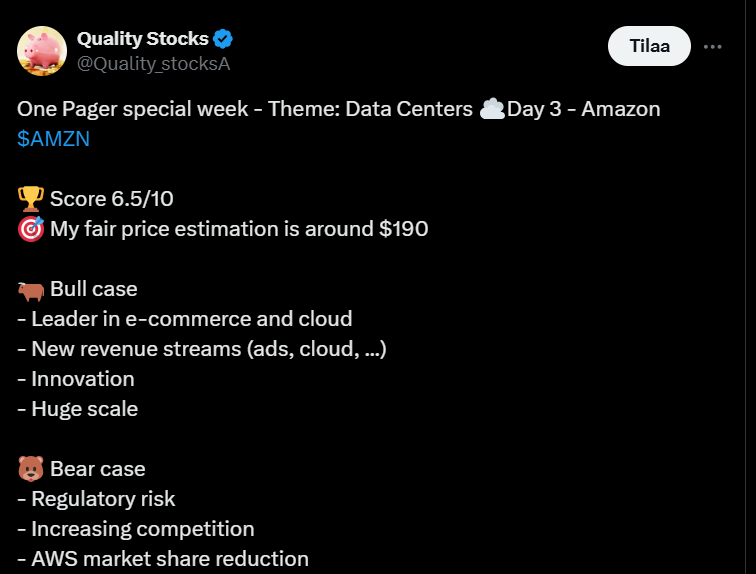Click the trophy emoji beside Score

tap(30, 199)
